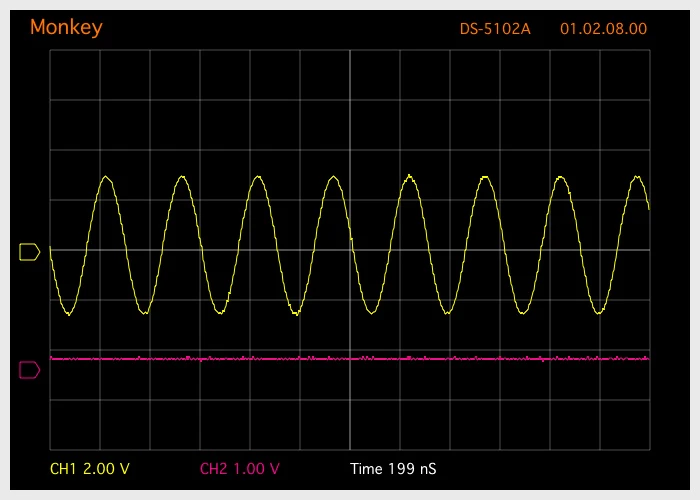Click the yellow CH1 ground level marker
Viewport: 700px width, 500px height.
(x=29, y=252)
